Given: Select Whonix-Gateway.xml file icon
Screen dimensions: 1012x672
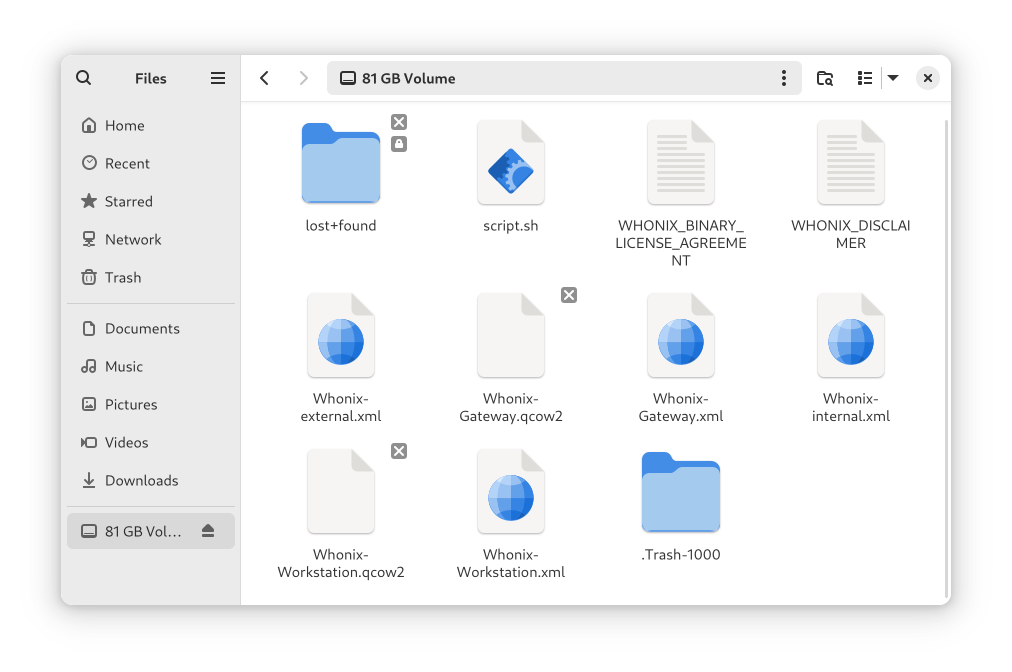Looking at the screenshot, I should click(x=681, y=336).
